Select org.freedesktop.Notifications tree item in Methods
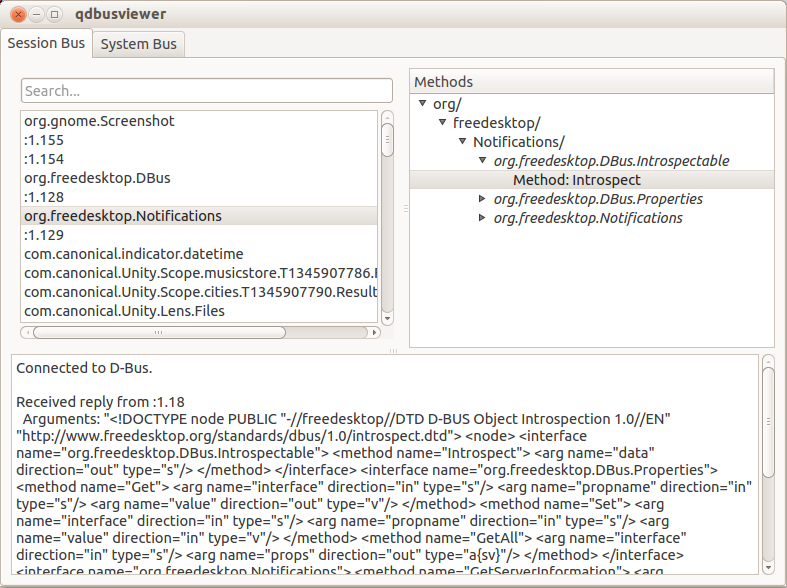Screen dimensions: 787x588 pyautogui.click(x=588, y=218)
